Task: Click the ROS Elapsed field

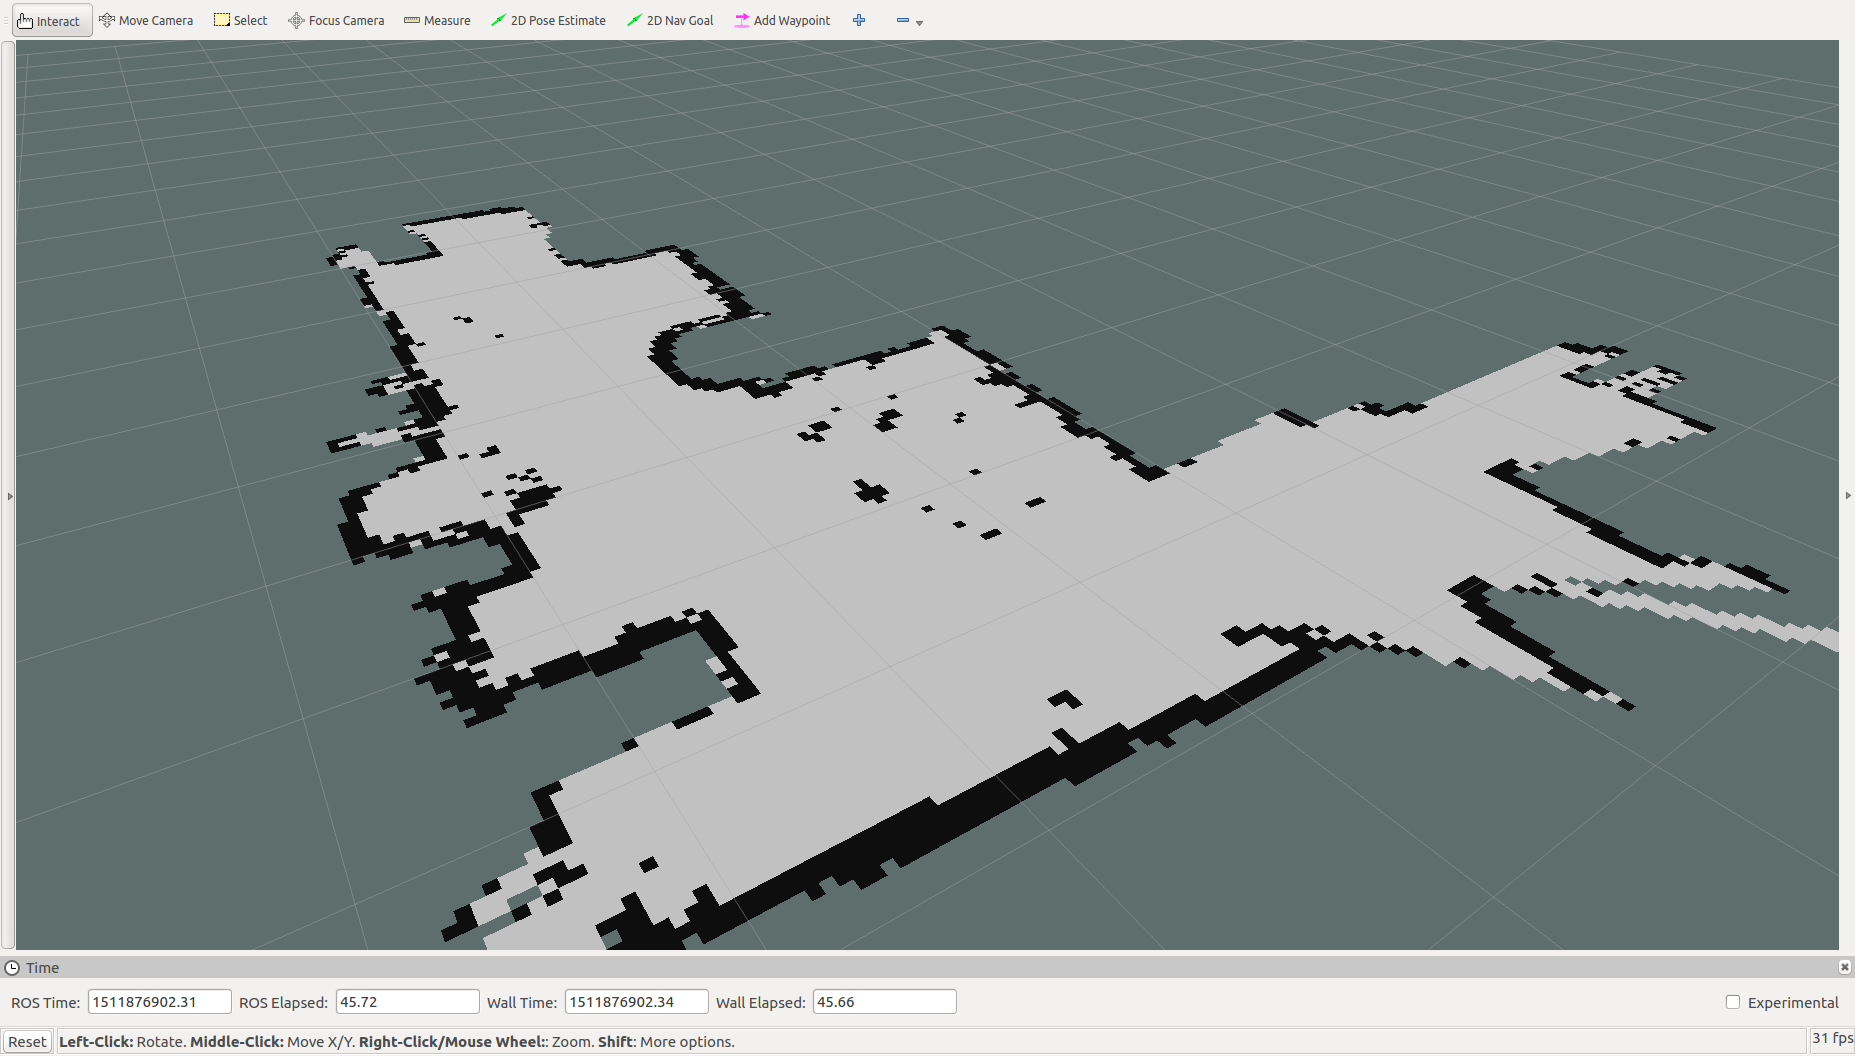Action: click(x=408, y=1002)
